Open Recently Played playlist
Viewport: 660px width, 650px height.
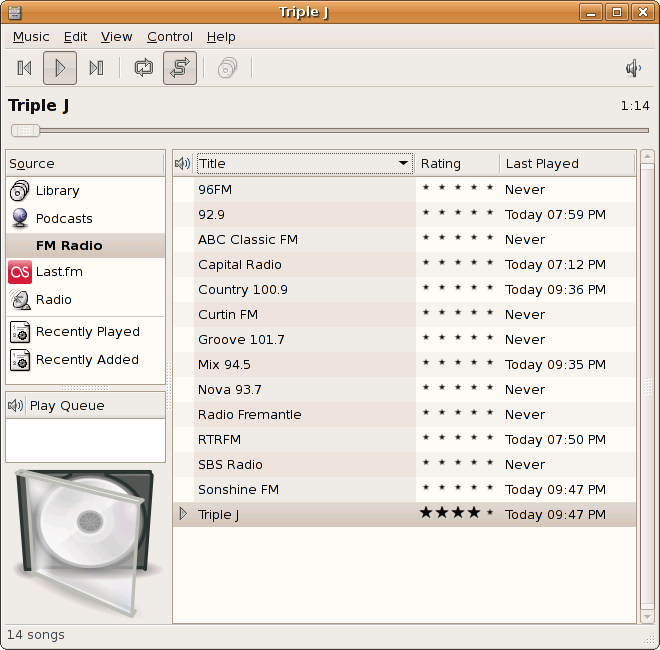pos(85,332)
